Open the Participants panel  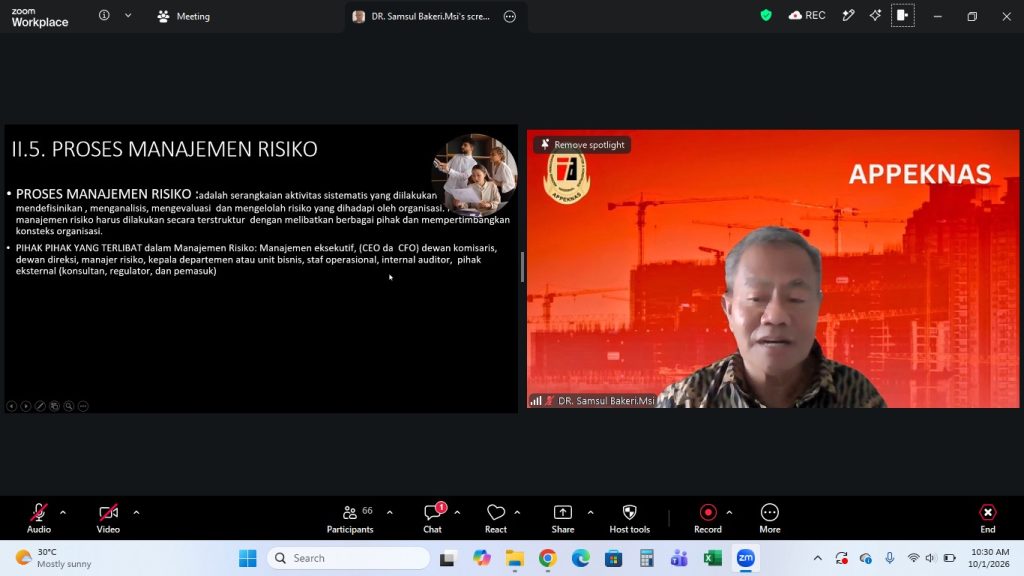point(350,519)
